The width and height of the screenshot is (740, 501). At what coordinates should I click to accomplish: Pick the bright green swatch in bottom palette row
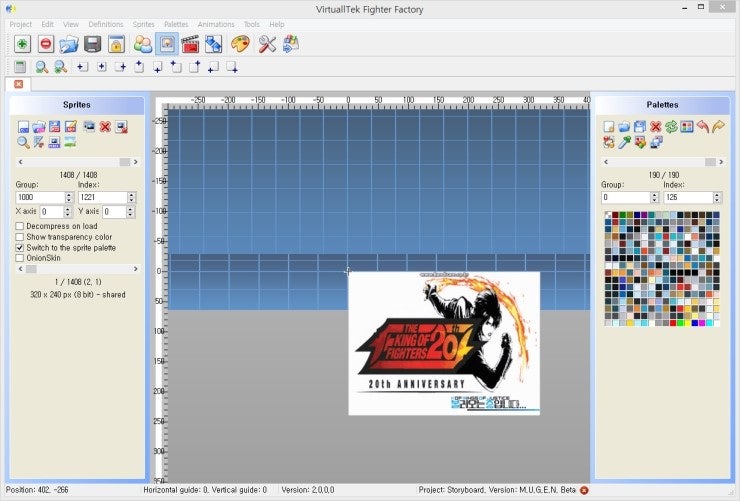[x=680, y=323]
